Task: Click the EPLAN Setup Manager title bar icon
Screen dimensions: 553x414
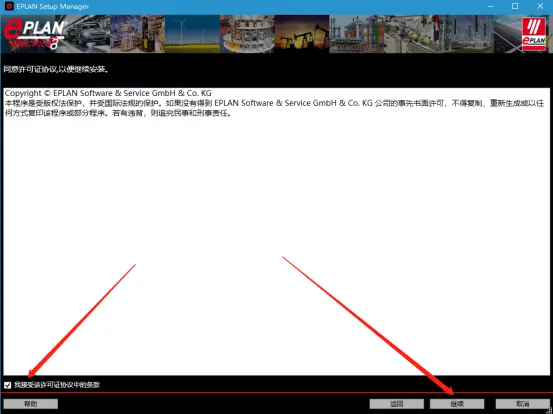Action: pos(9,6)
